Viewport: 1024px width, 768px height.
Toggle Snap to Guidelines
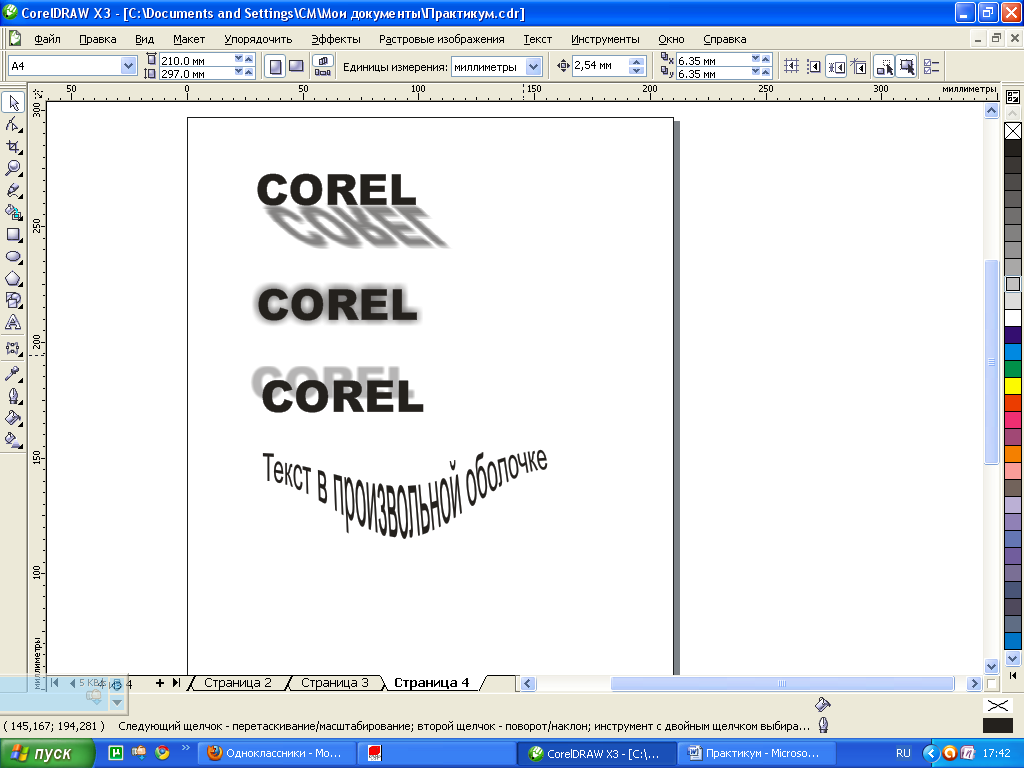click(814, 66)
